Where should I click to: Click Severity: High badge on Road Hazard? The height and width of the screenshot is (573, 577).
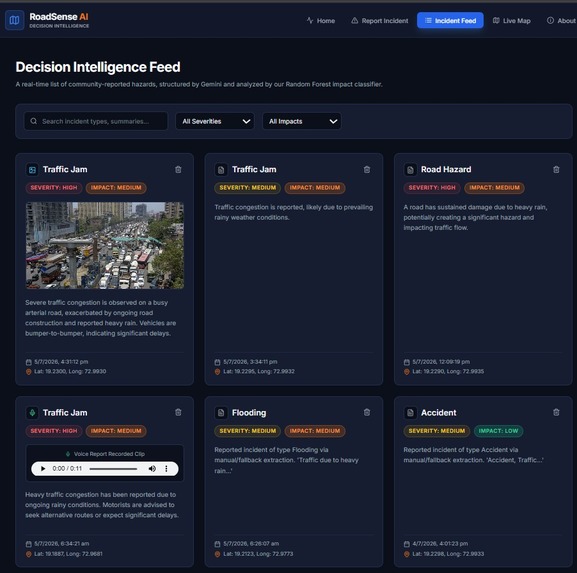coord(432,188)
